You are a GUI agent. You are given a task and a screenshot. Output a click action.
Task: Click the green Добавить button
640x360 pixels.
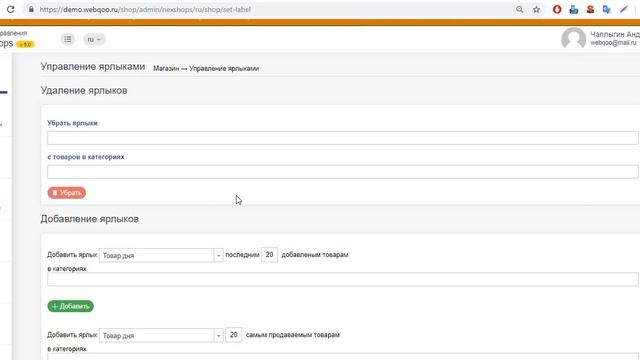71,306
